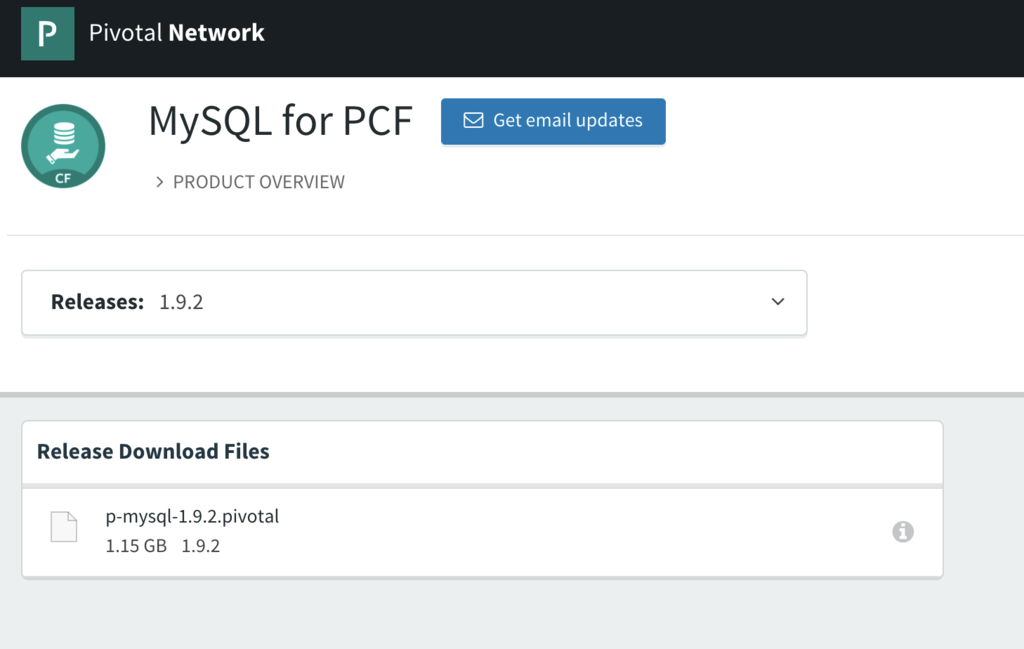Click the selected 1.9.2 value in Releases
This screenshot has height=649, width=1024.
[181, 302]
